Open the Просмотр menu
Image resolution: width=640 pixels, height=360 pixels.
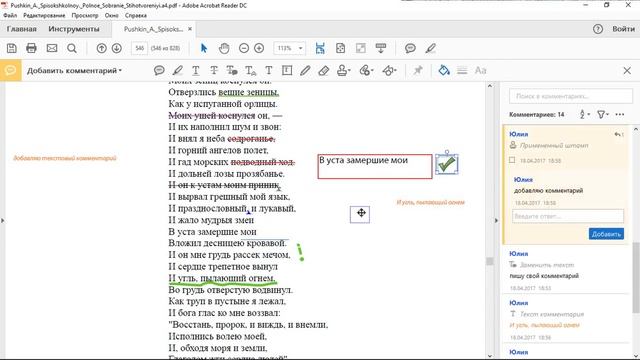point(85,16)
